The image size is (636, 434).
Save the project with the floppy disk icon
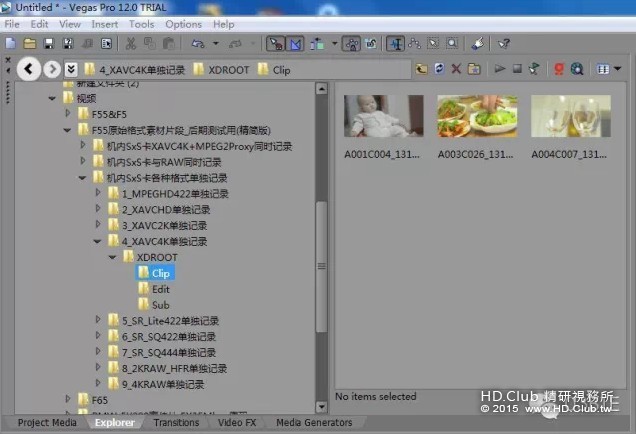[x=49, y=43]
